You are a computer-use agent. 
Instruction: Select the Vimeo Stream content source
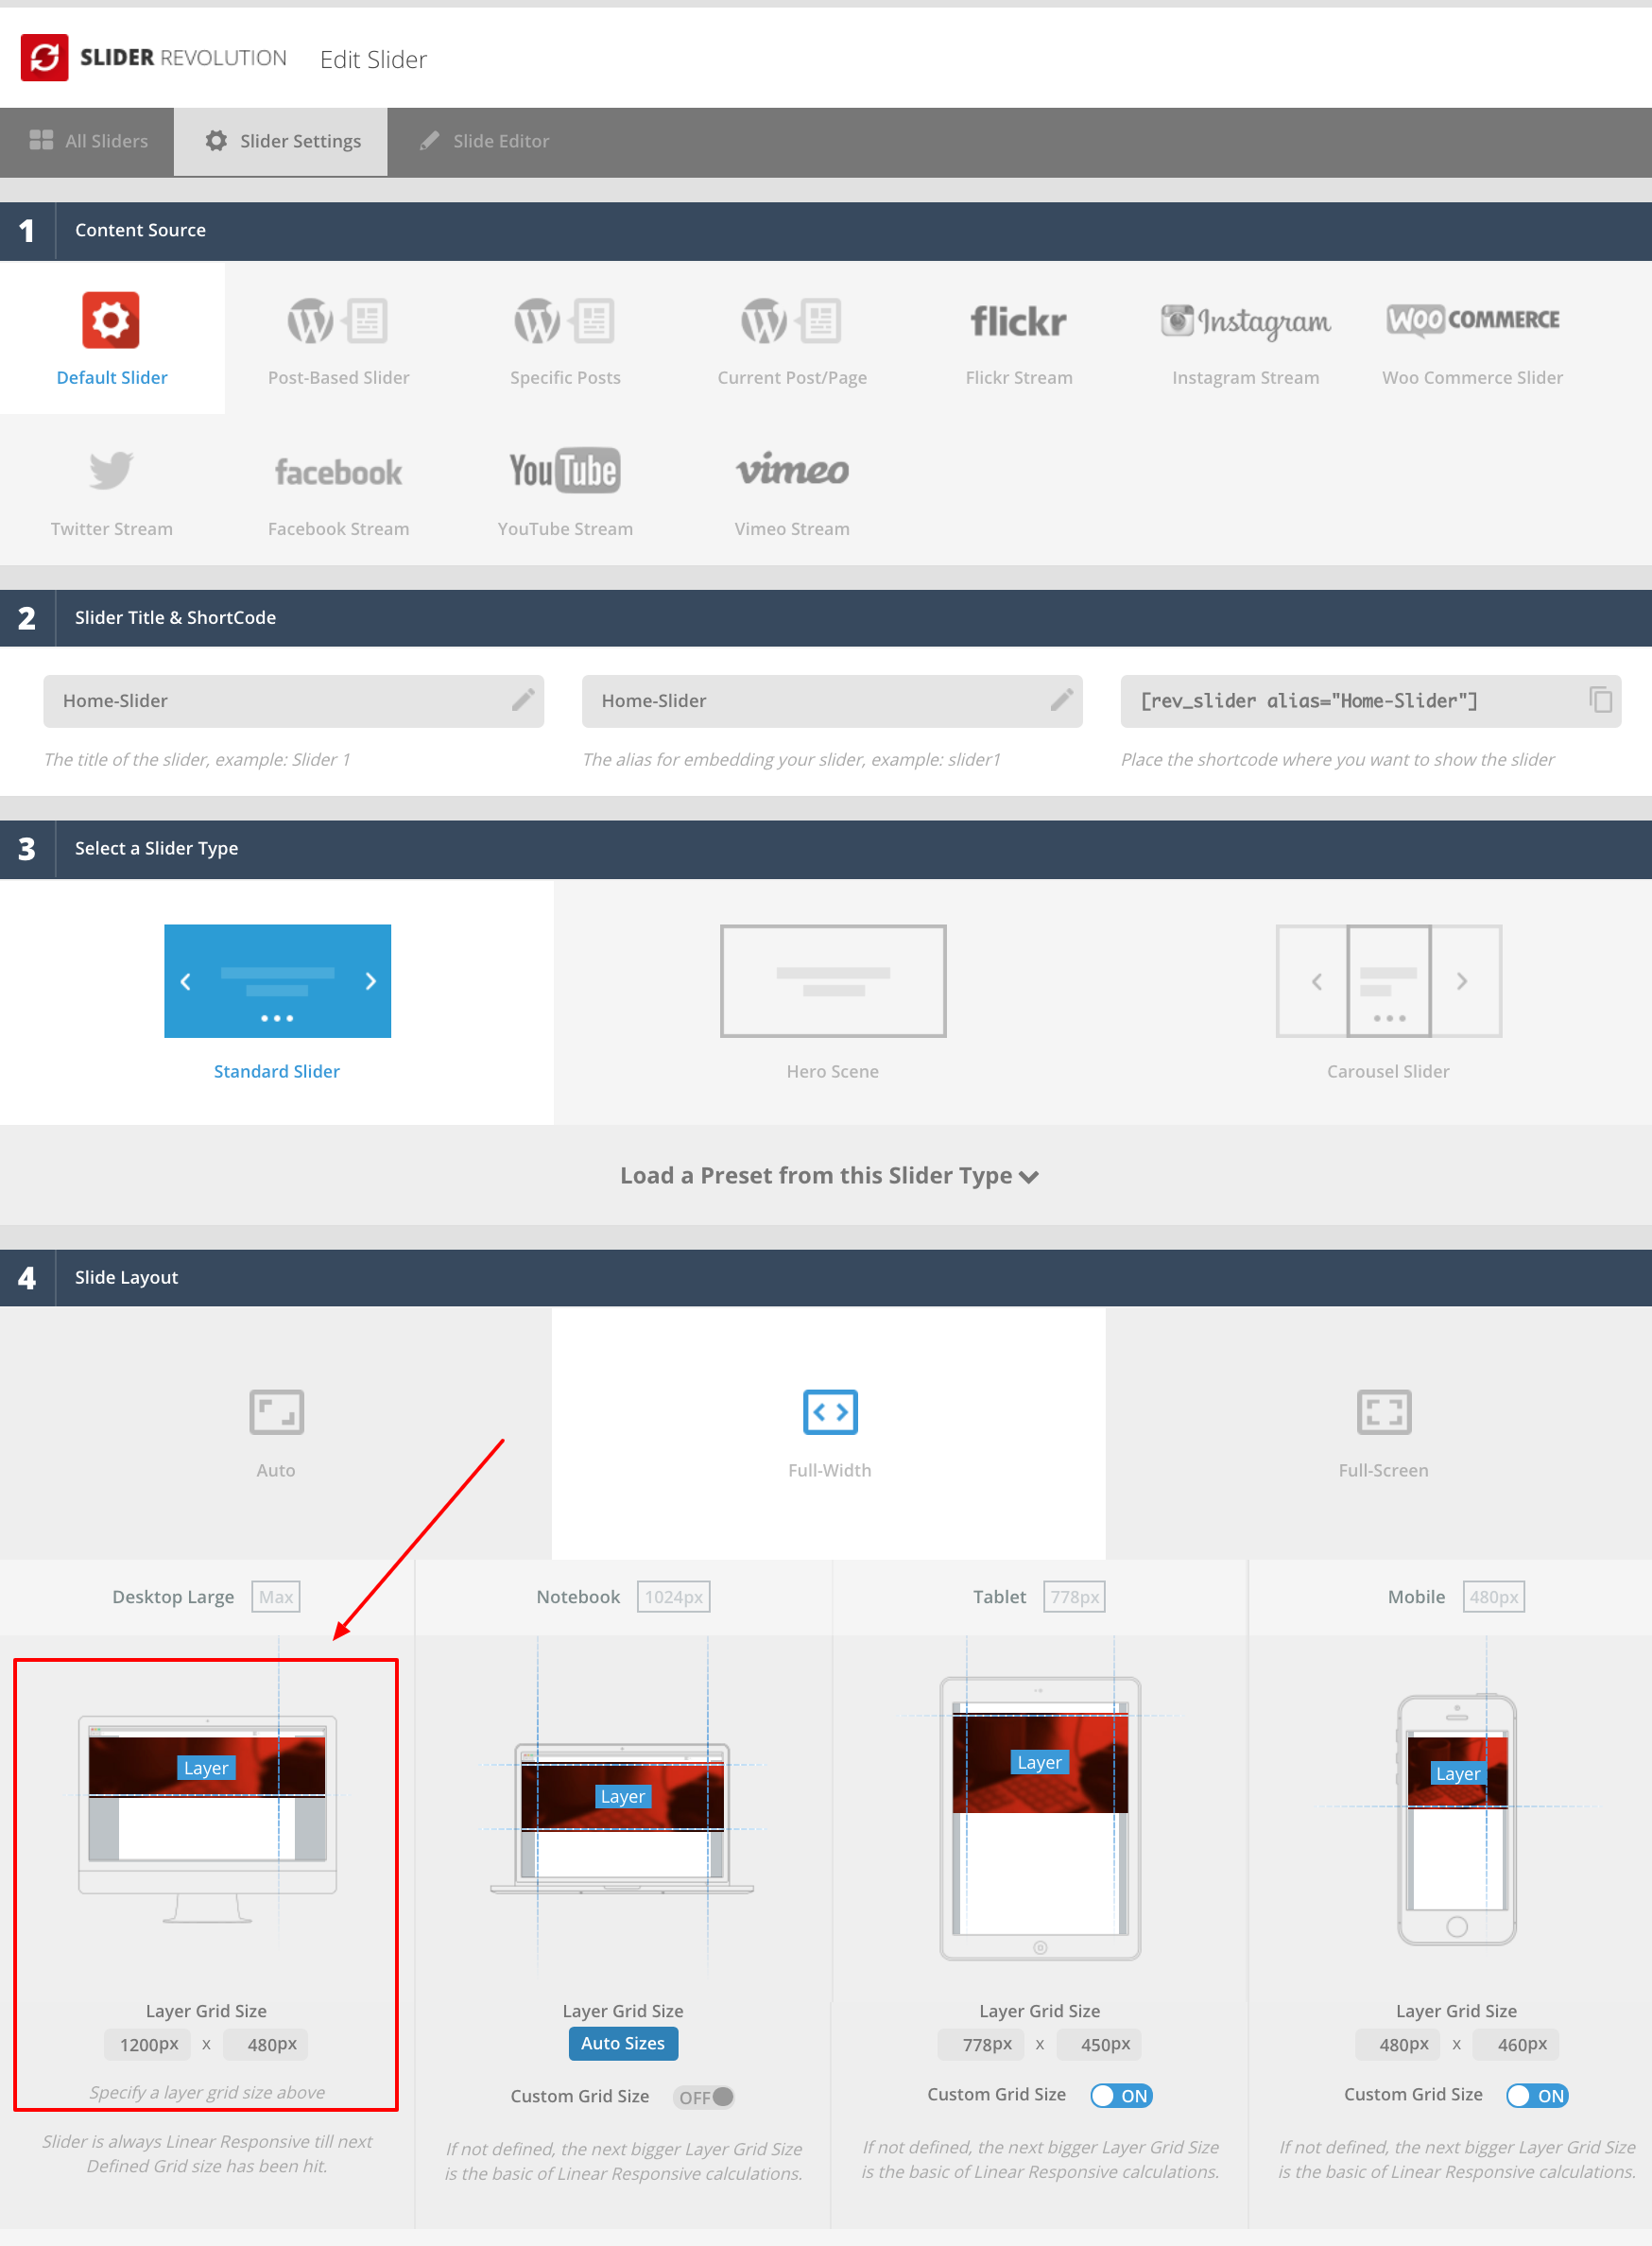791,490
